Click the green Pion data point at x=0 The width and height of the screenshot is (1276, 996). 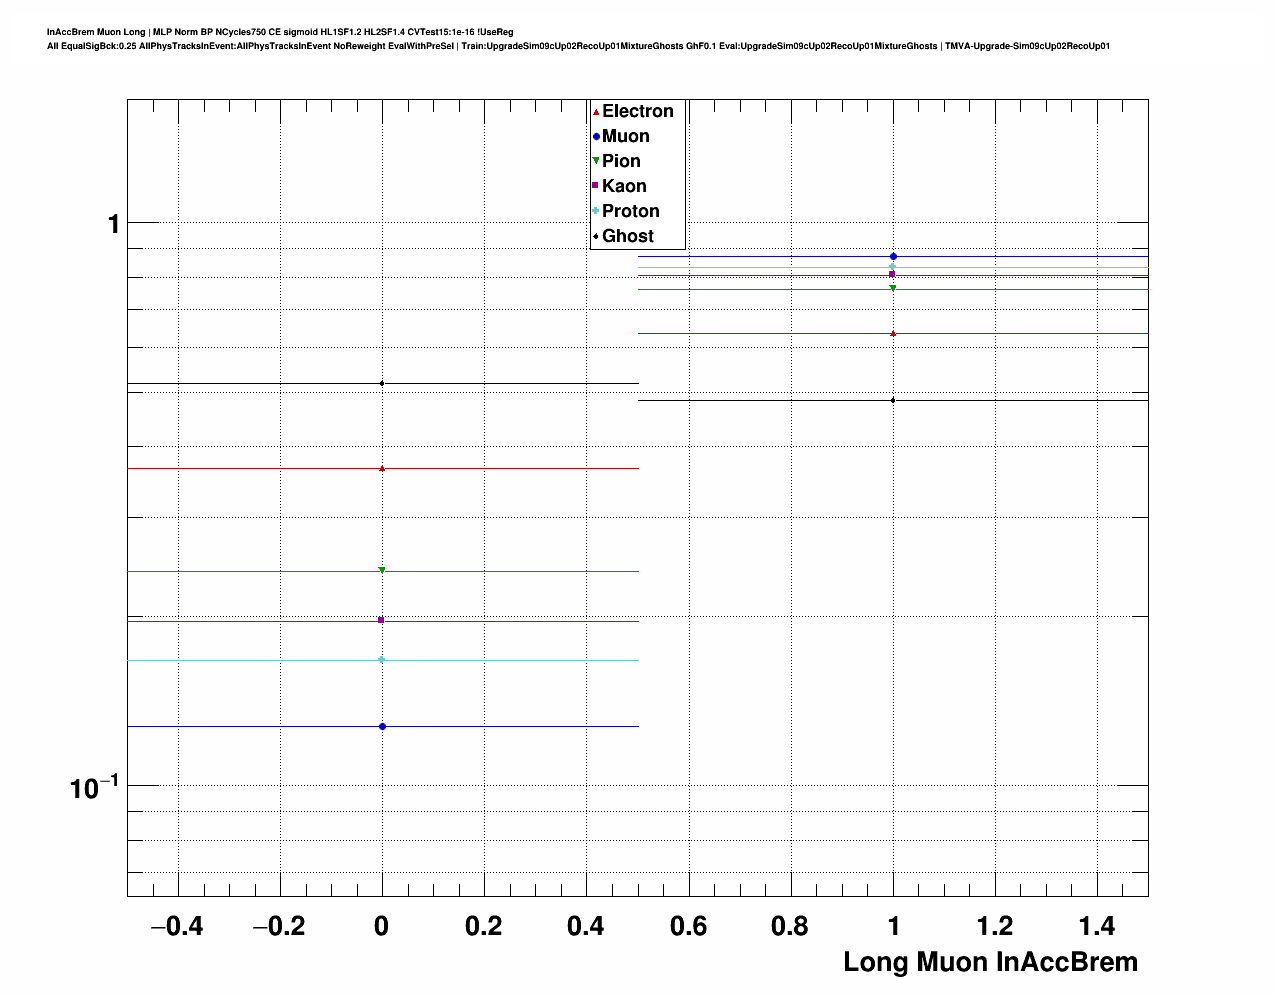pyautogui.click(x=382, y=571)
